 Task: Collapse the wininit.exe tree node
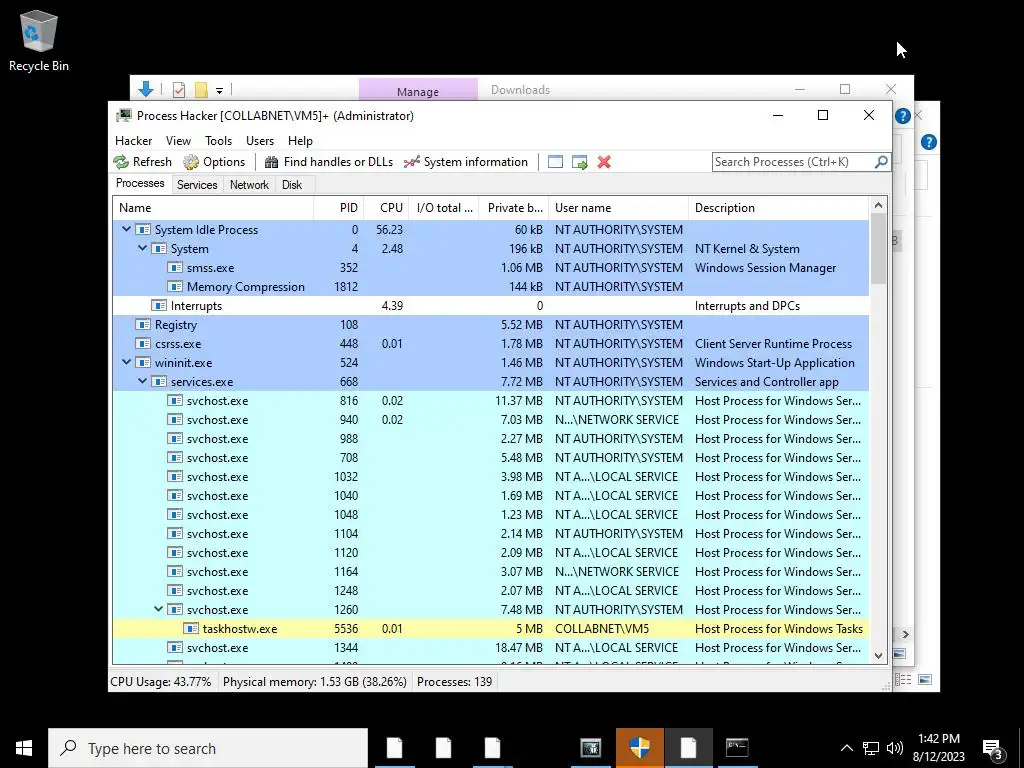click(127, 362)
